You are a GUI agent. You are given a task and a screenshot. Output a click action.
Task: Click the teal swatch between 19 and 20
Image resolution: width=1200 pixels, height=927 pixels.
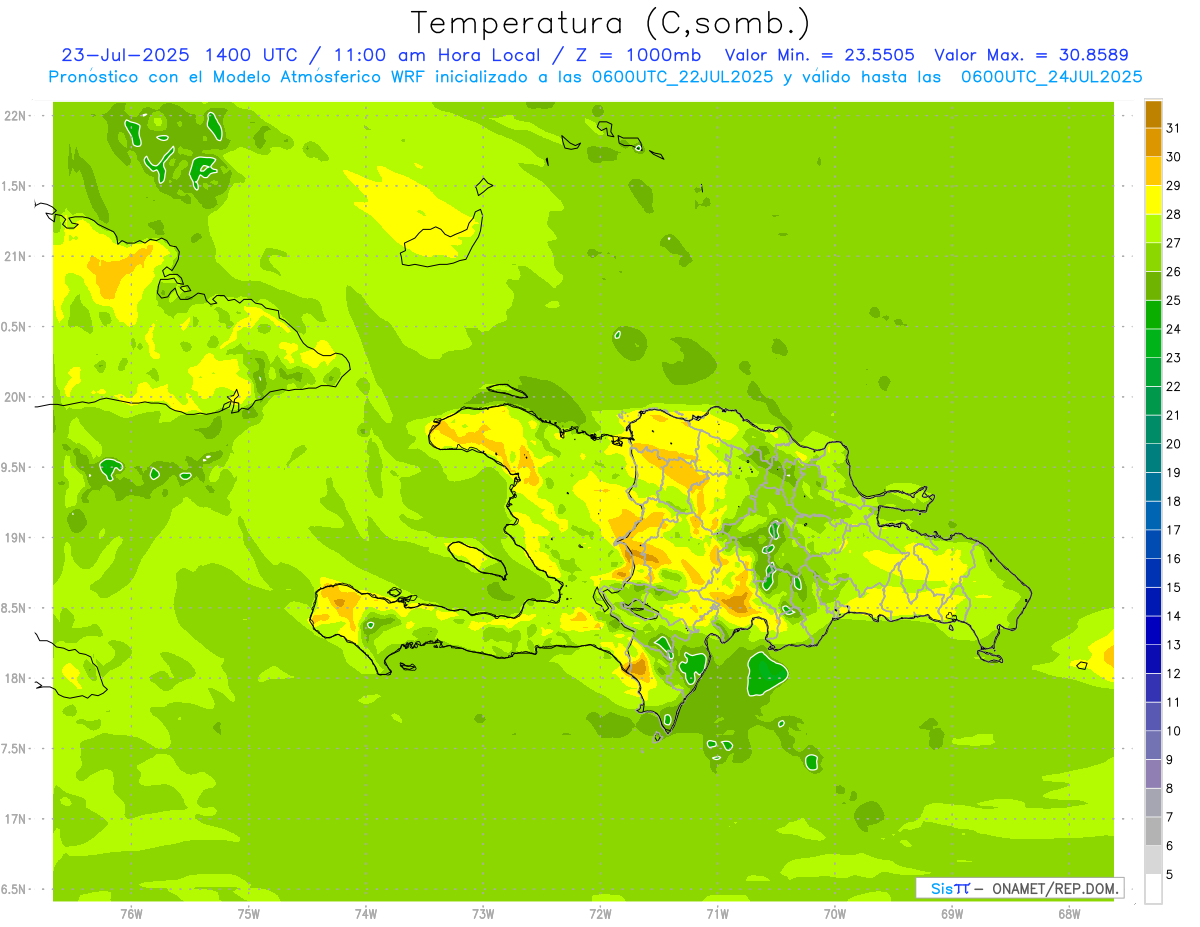(1153, 458)
